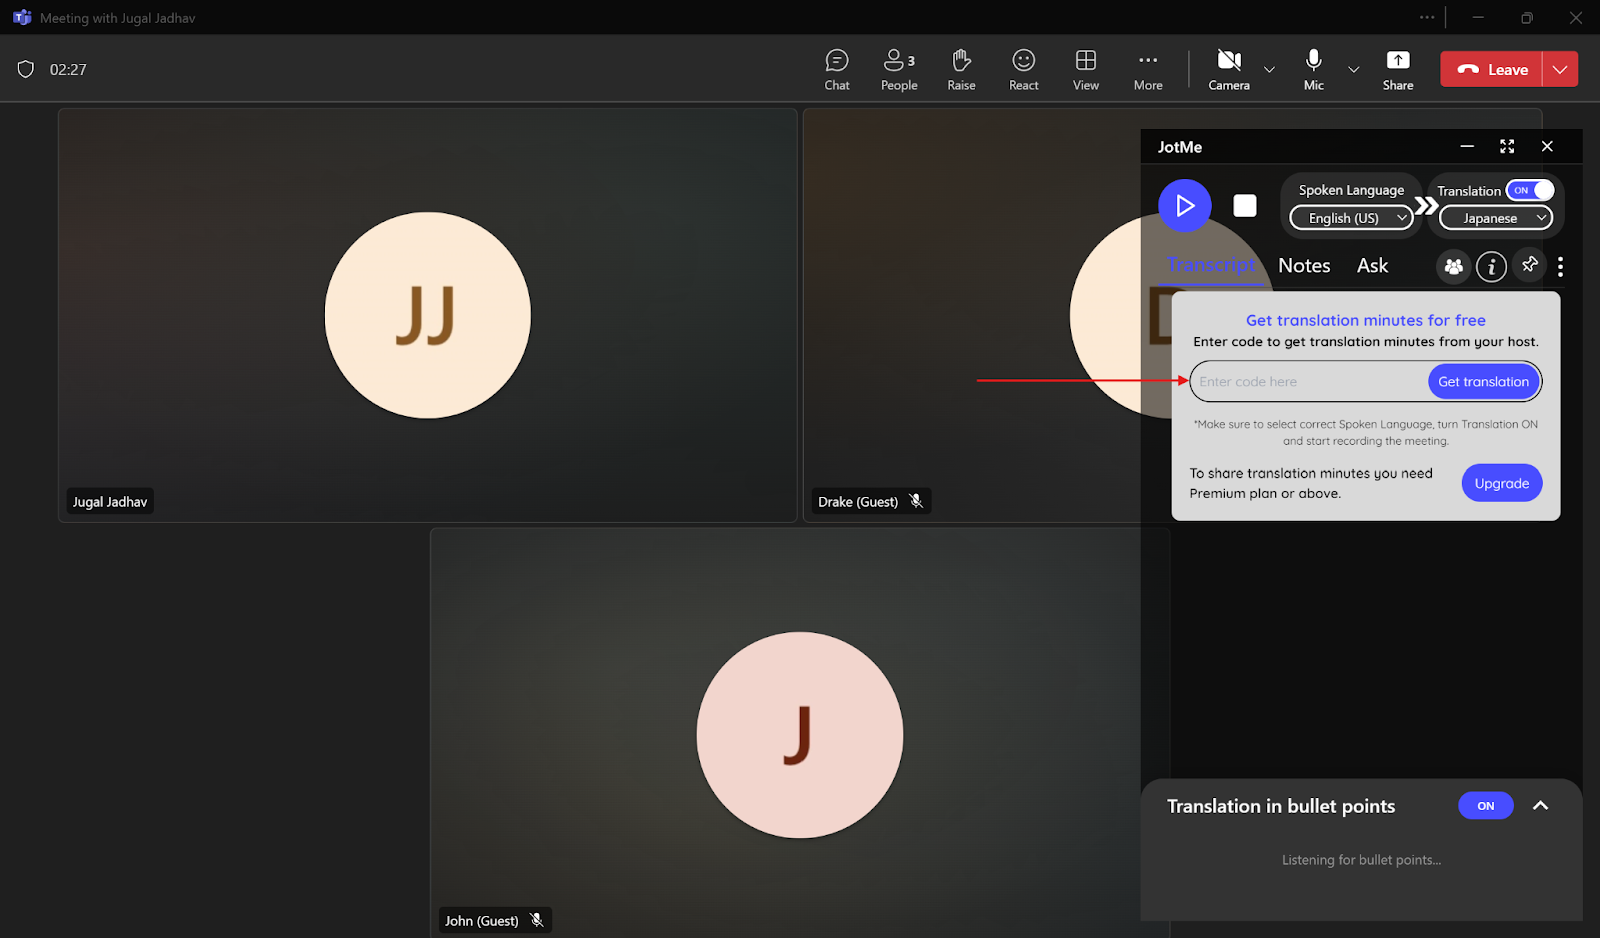Switch to the Ask tab
The image size is (1600, 938).
[1372, 265]
